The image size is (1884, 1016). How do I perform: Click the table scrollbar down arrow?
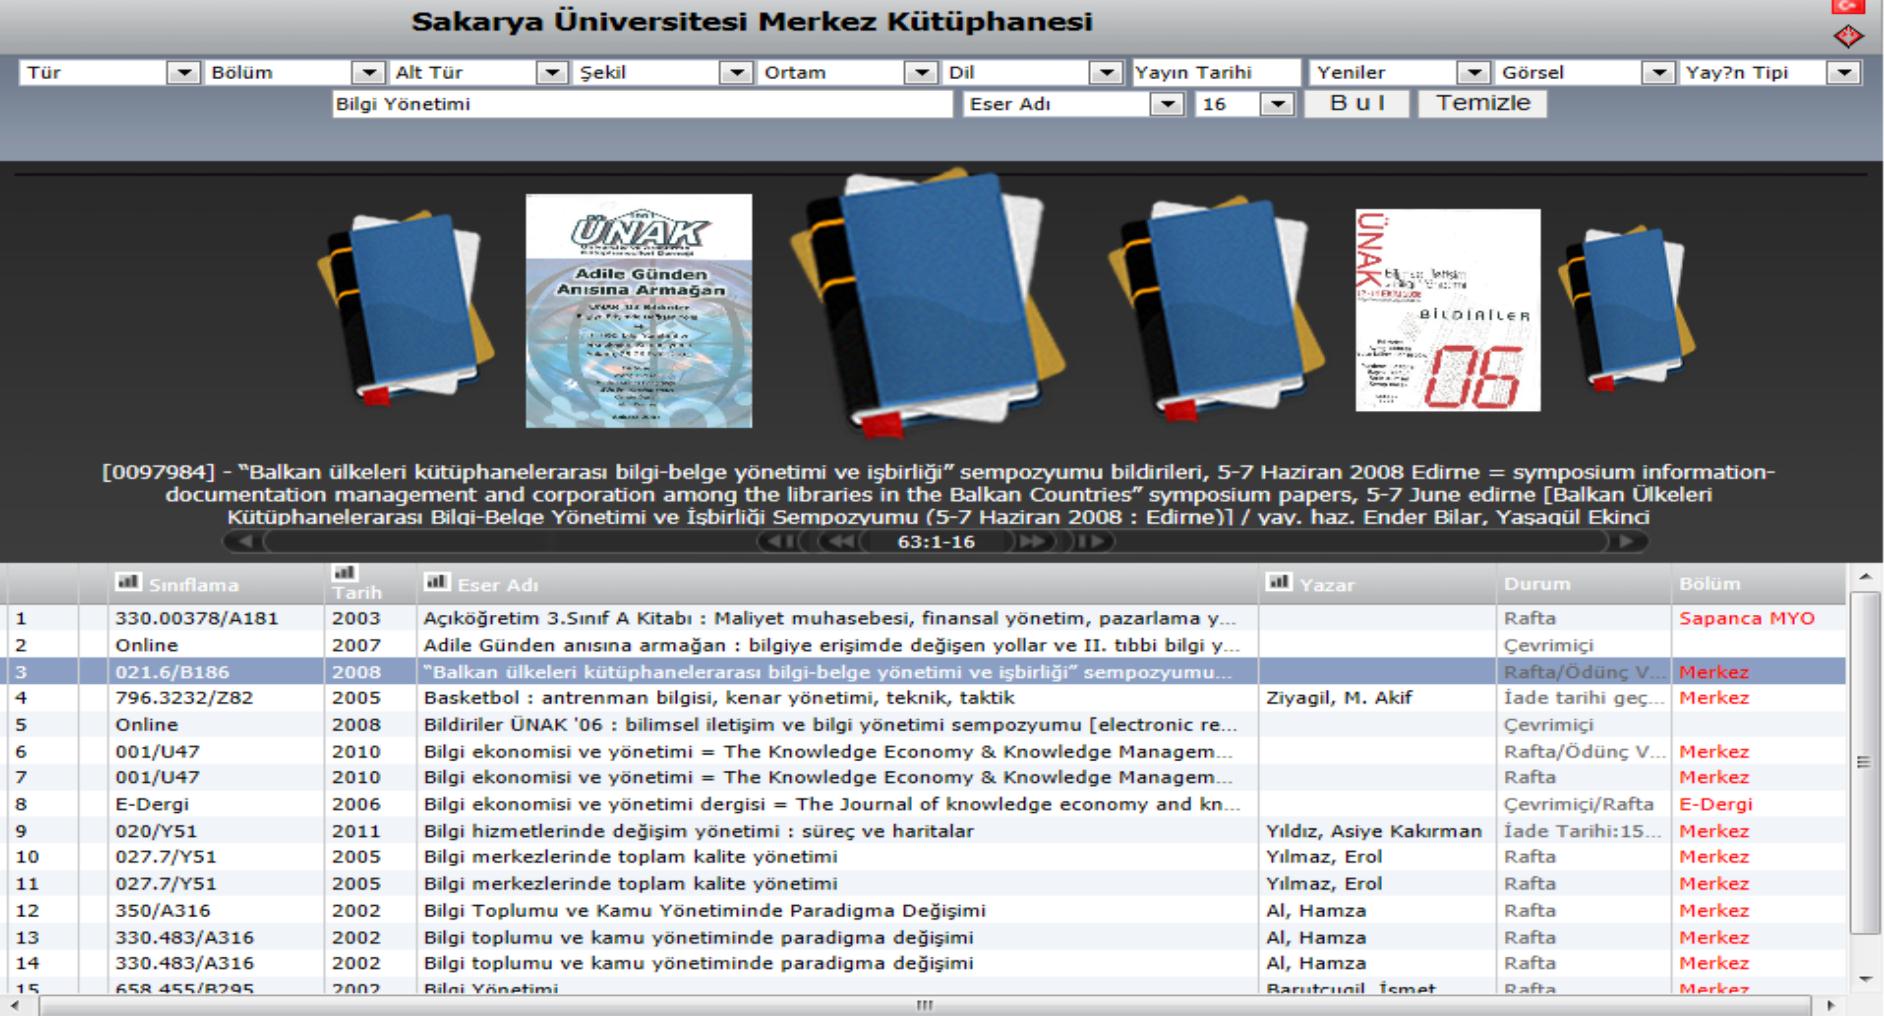(x=1864, y=978)
